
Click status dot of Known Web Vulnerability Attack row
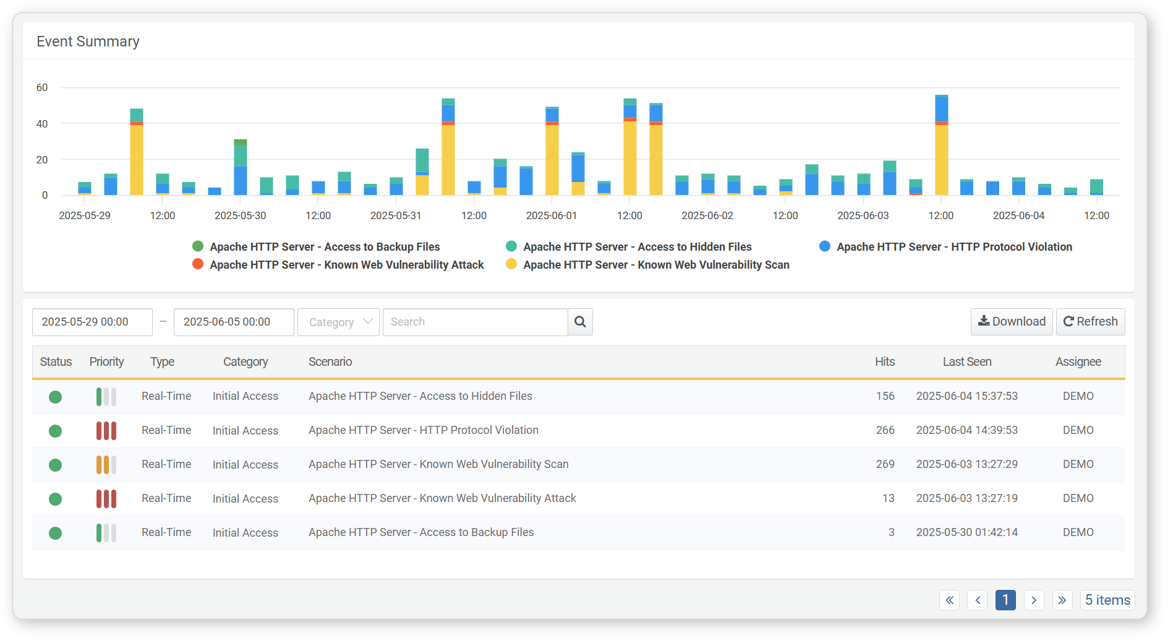[55, 499]
